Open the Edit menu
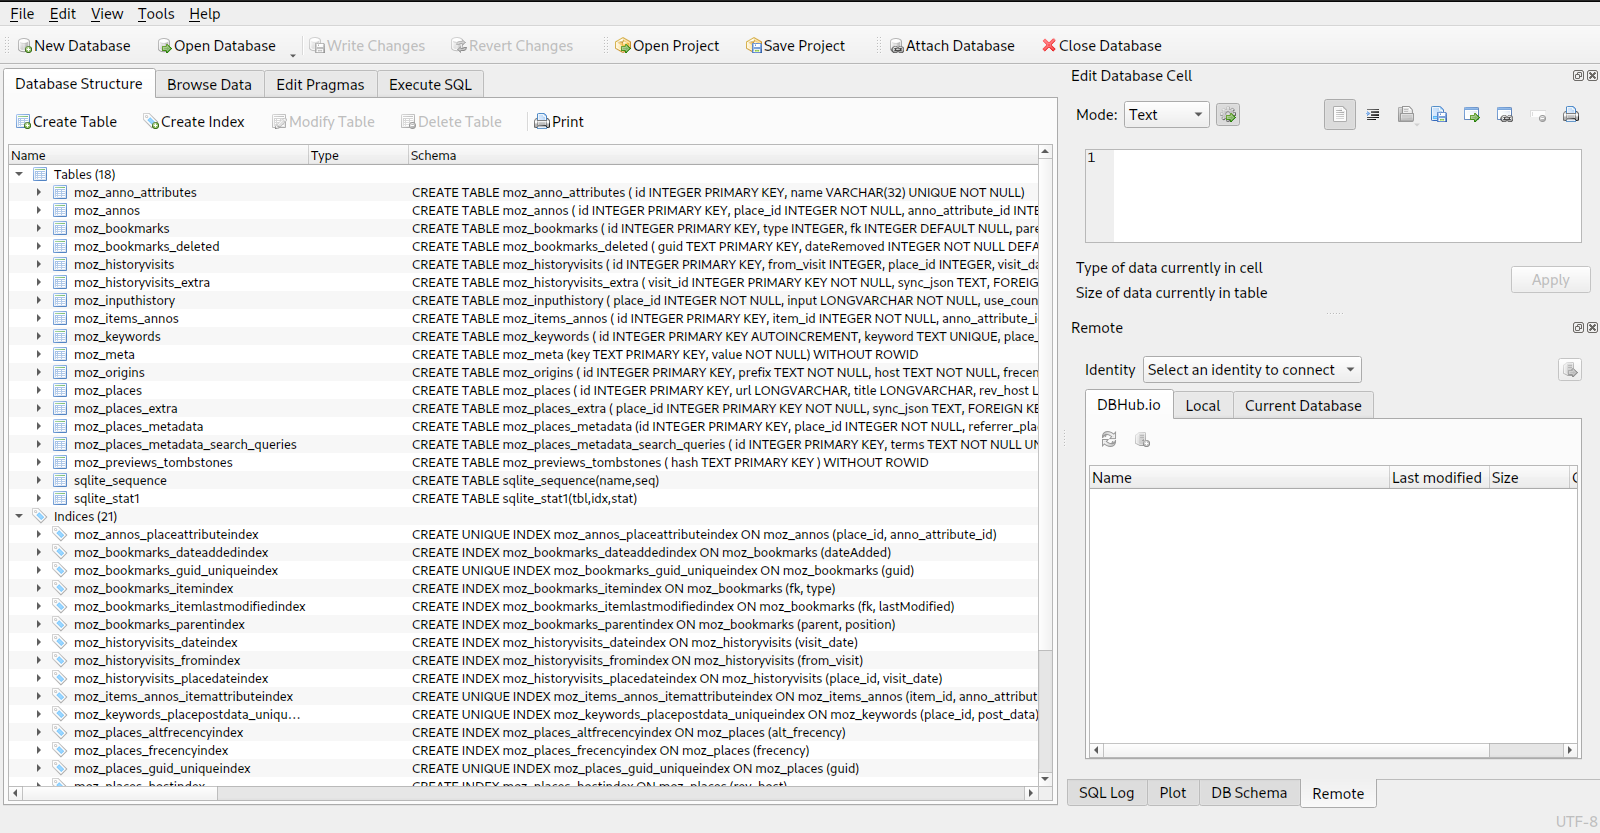1600x833 pixels. click(x=63, y=14)
